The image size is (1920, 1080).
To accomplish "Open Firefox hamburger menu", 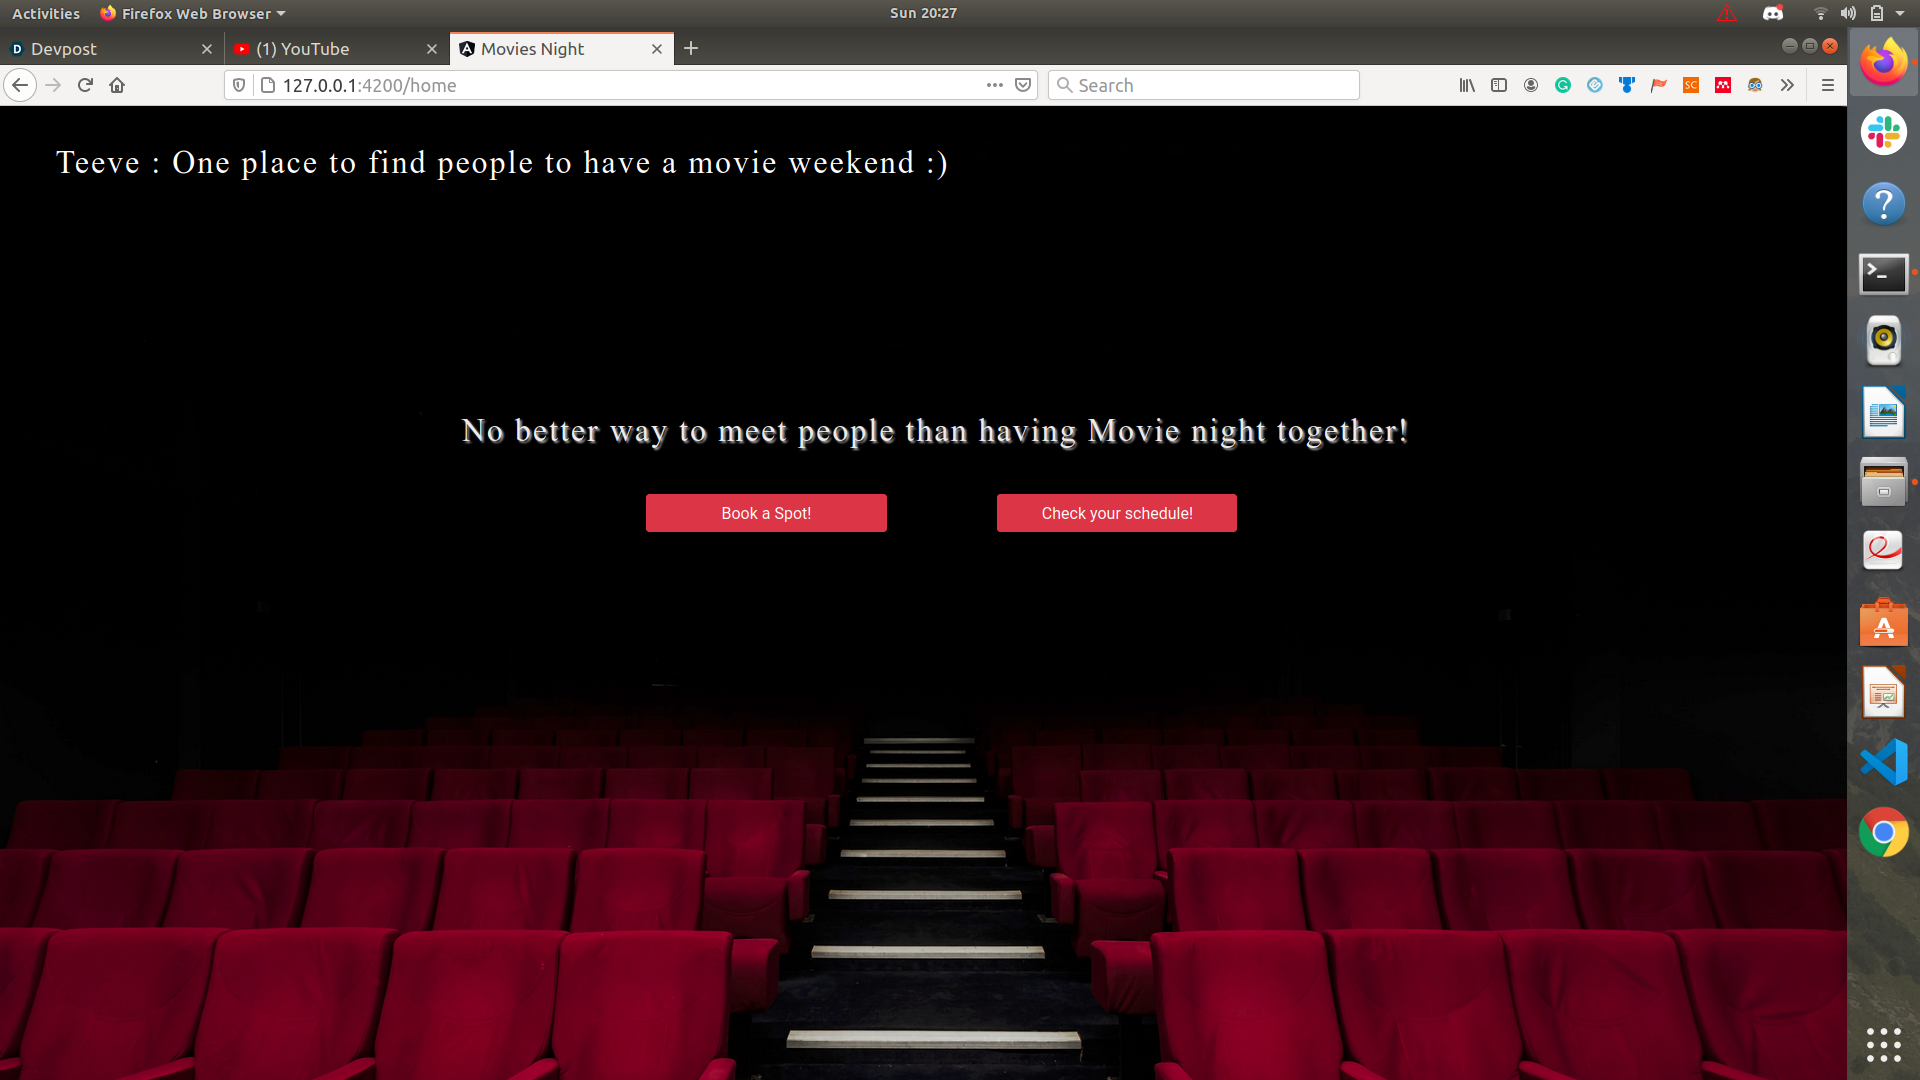I will click(x=1828, y=85).
